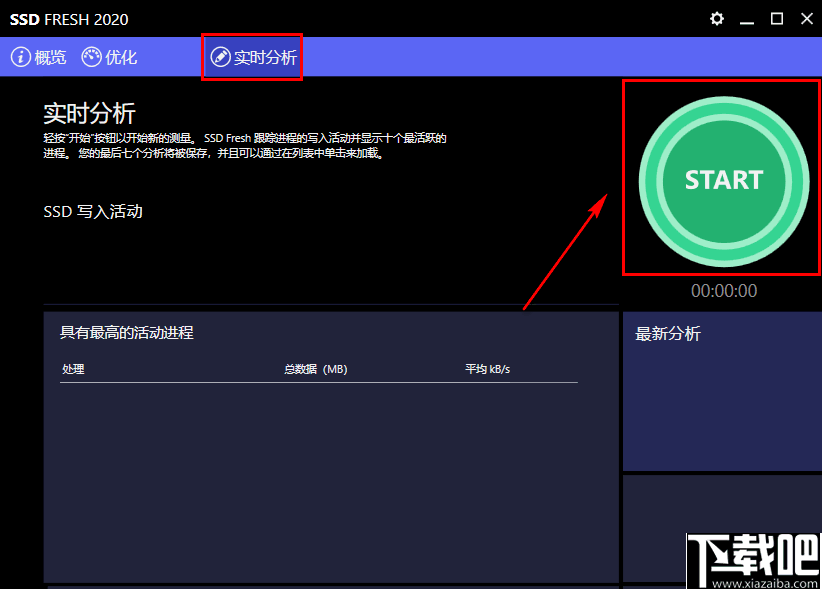Click the pen icon on the 实时分析 button

(x=221, y=57)
